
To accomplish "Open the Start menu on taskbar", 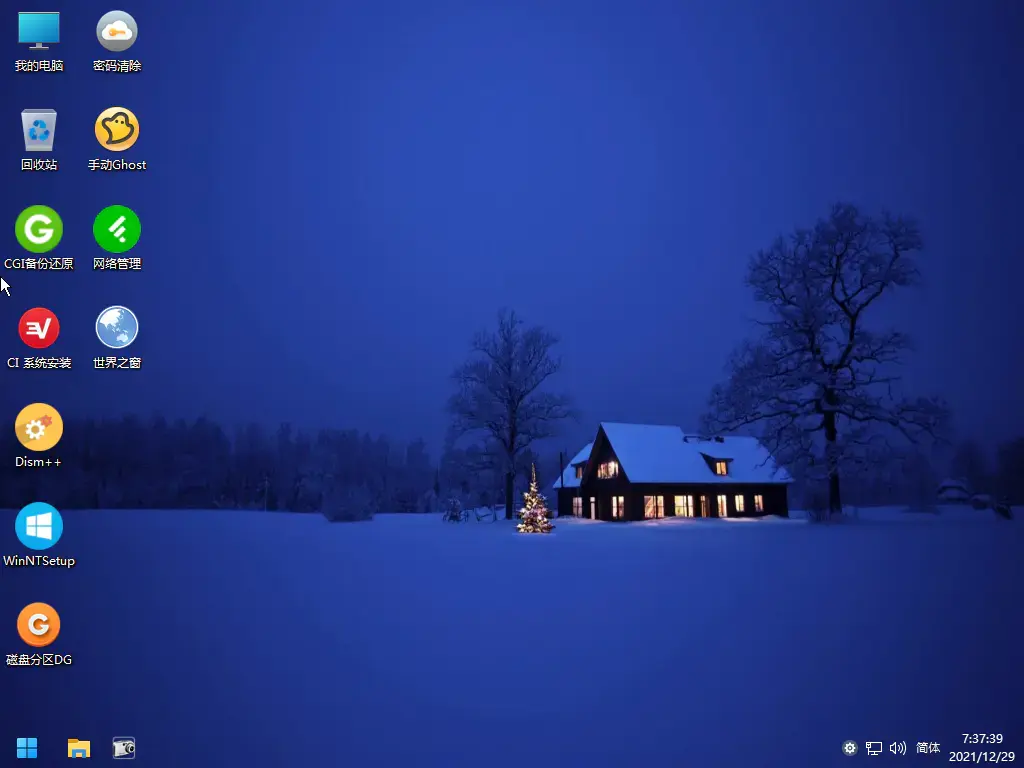I will point(27,748).
